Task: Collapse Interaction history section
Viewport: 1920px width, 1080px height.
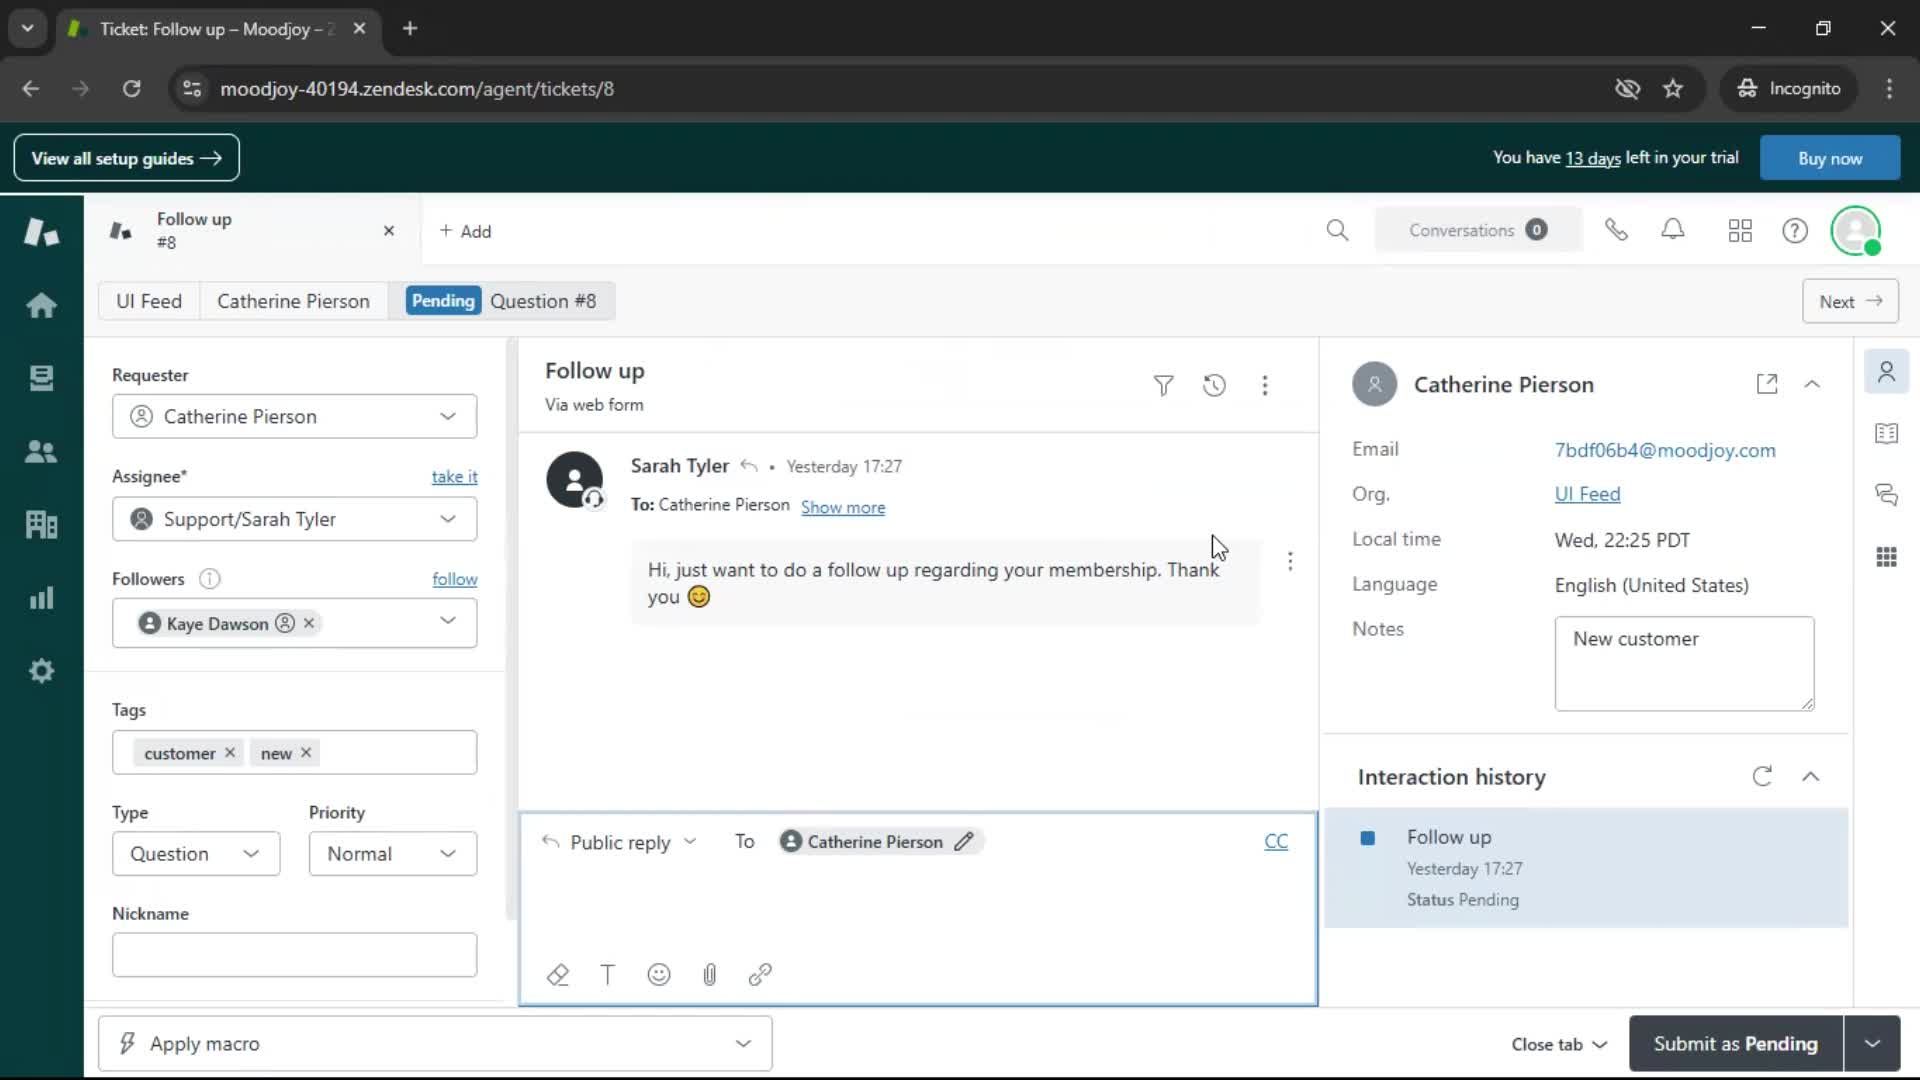Action: click(1810, 776)
